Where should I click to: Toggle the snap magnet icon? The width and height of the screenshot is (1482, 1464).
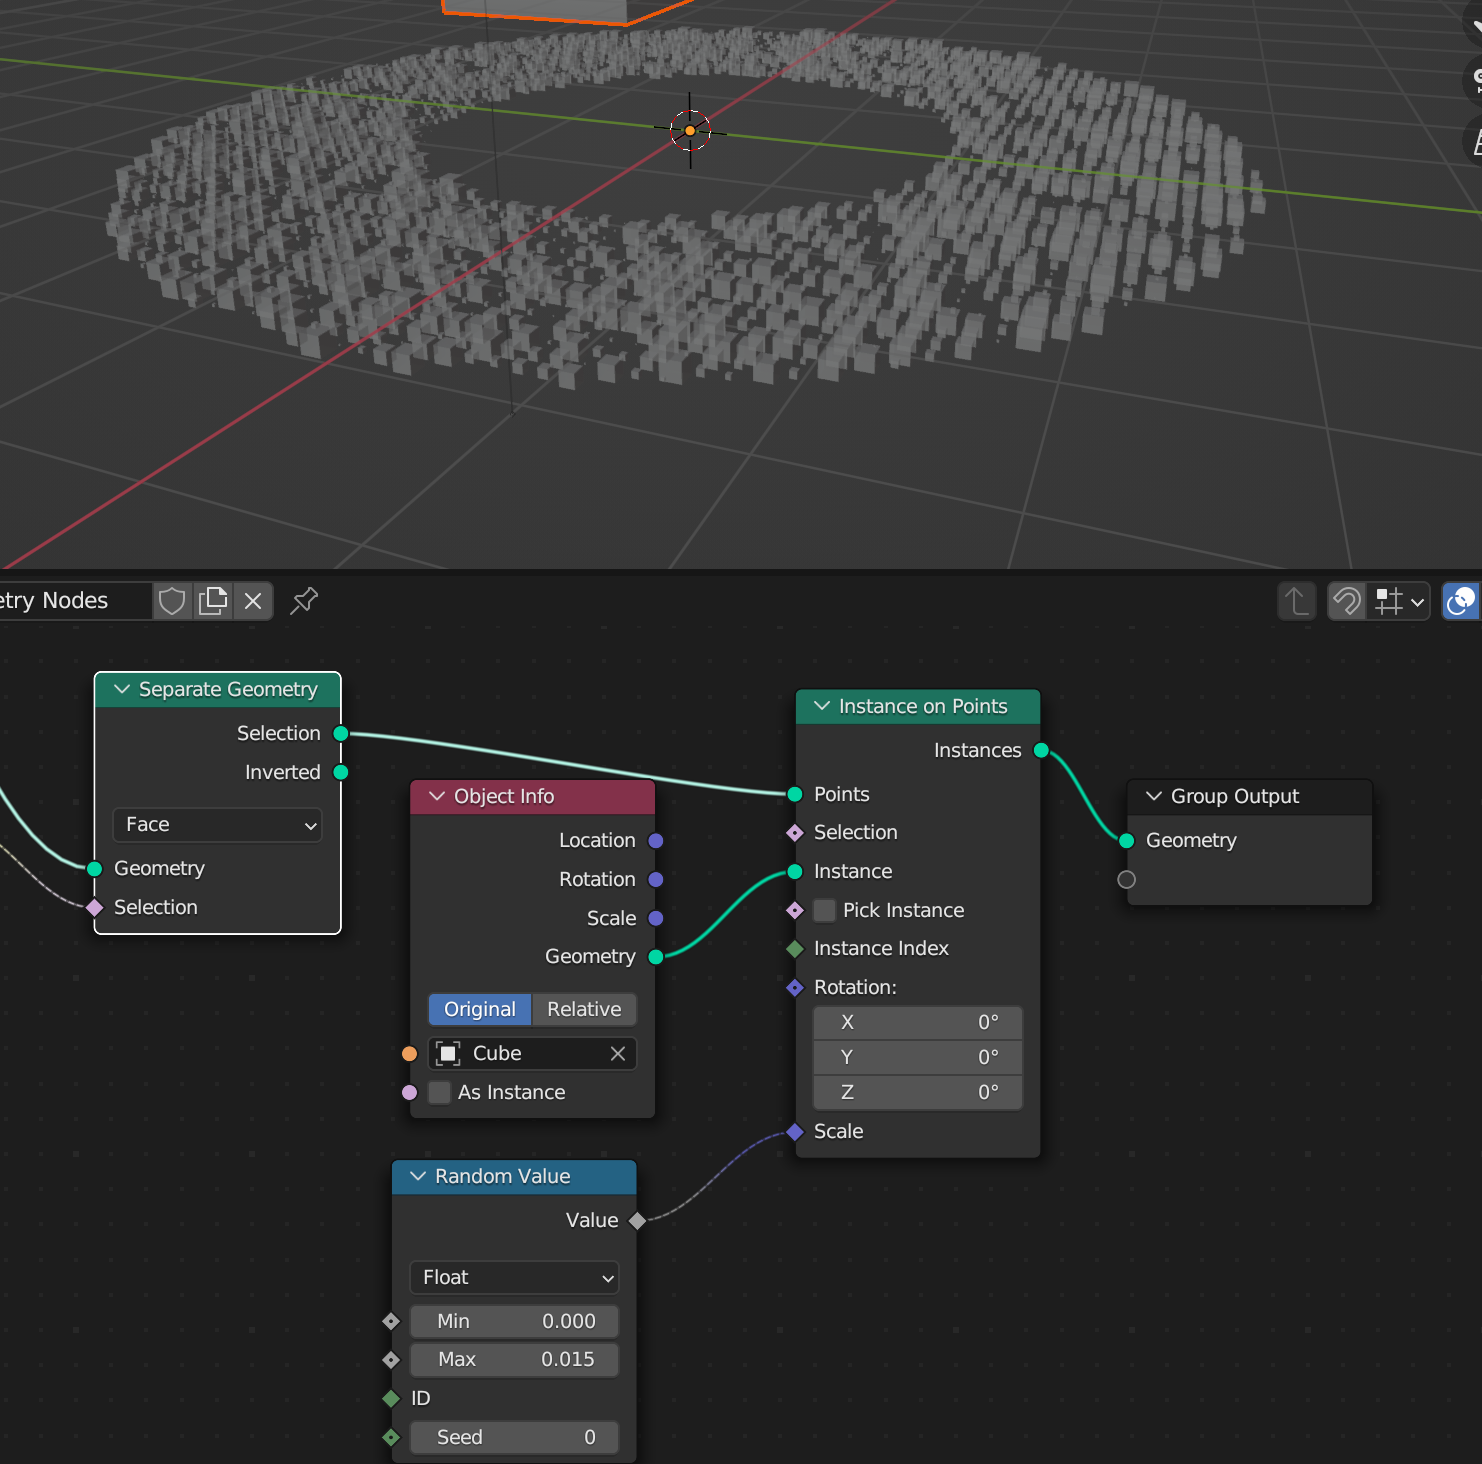(1347, 601)
